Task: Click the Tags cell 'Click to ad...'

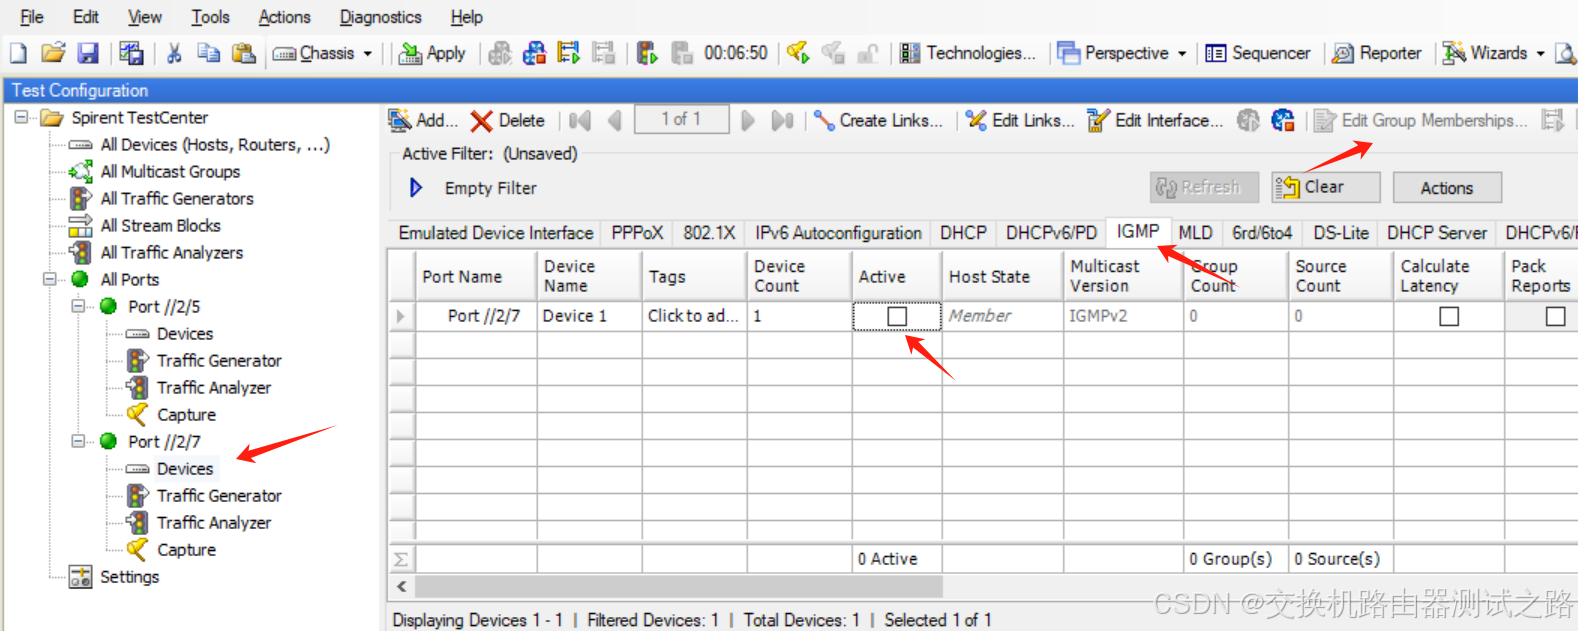Action: (693, 316)
